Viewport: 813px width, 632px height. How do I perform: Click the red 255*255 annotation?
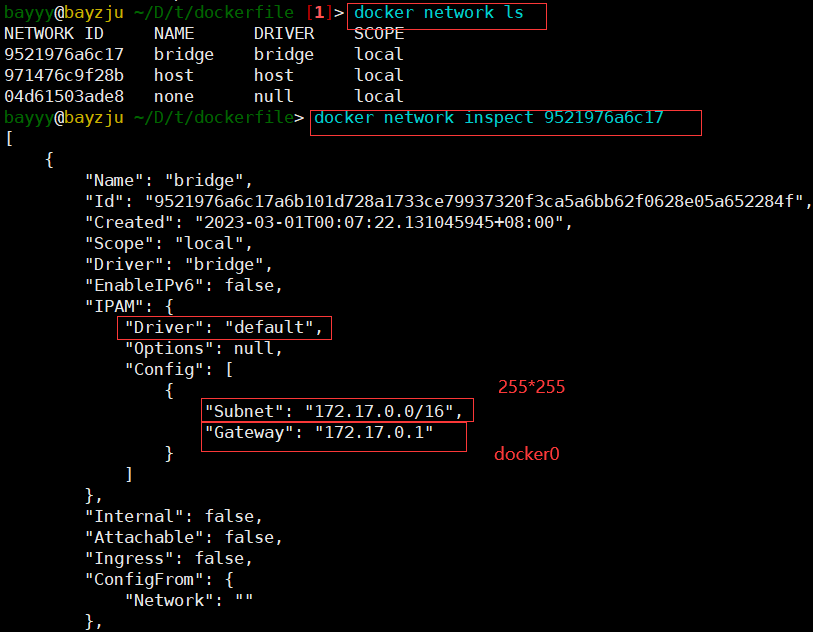coord(531,387)
